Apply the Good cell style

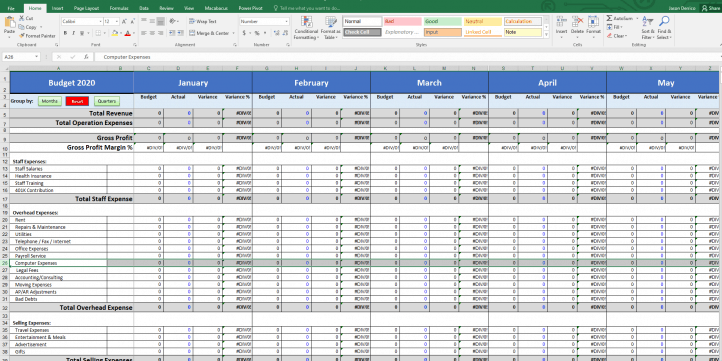tap(443, 21)
